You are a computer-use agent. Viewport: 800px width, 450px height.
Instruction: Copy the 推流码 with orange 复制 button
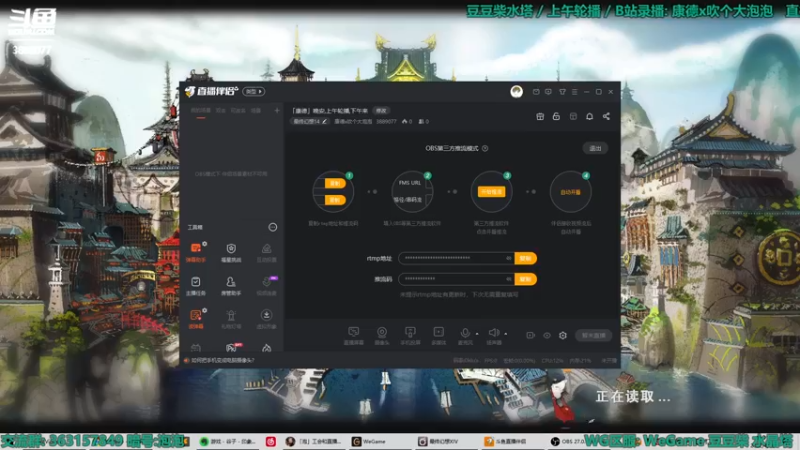(x=526, y=279)
